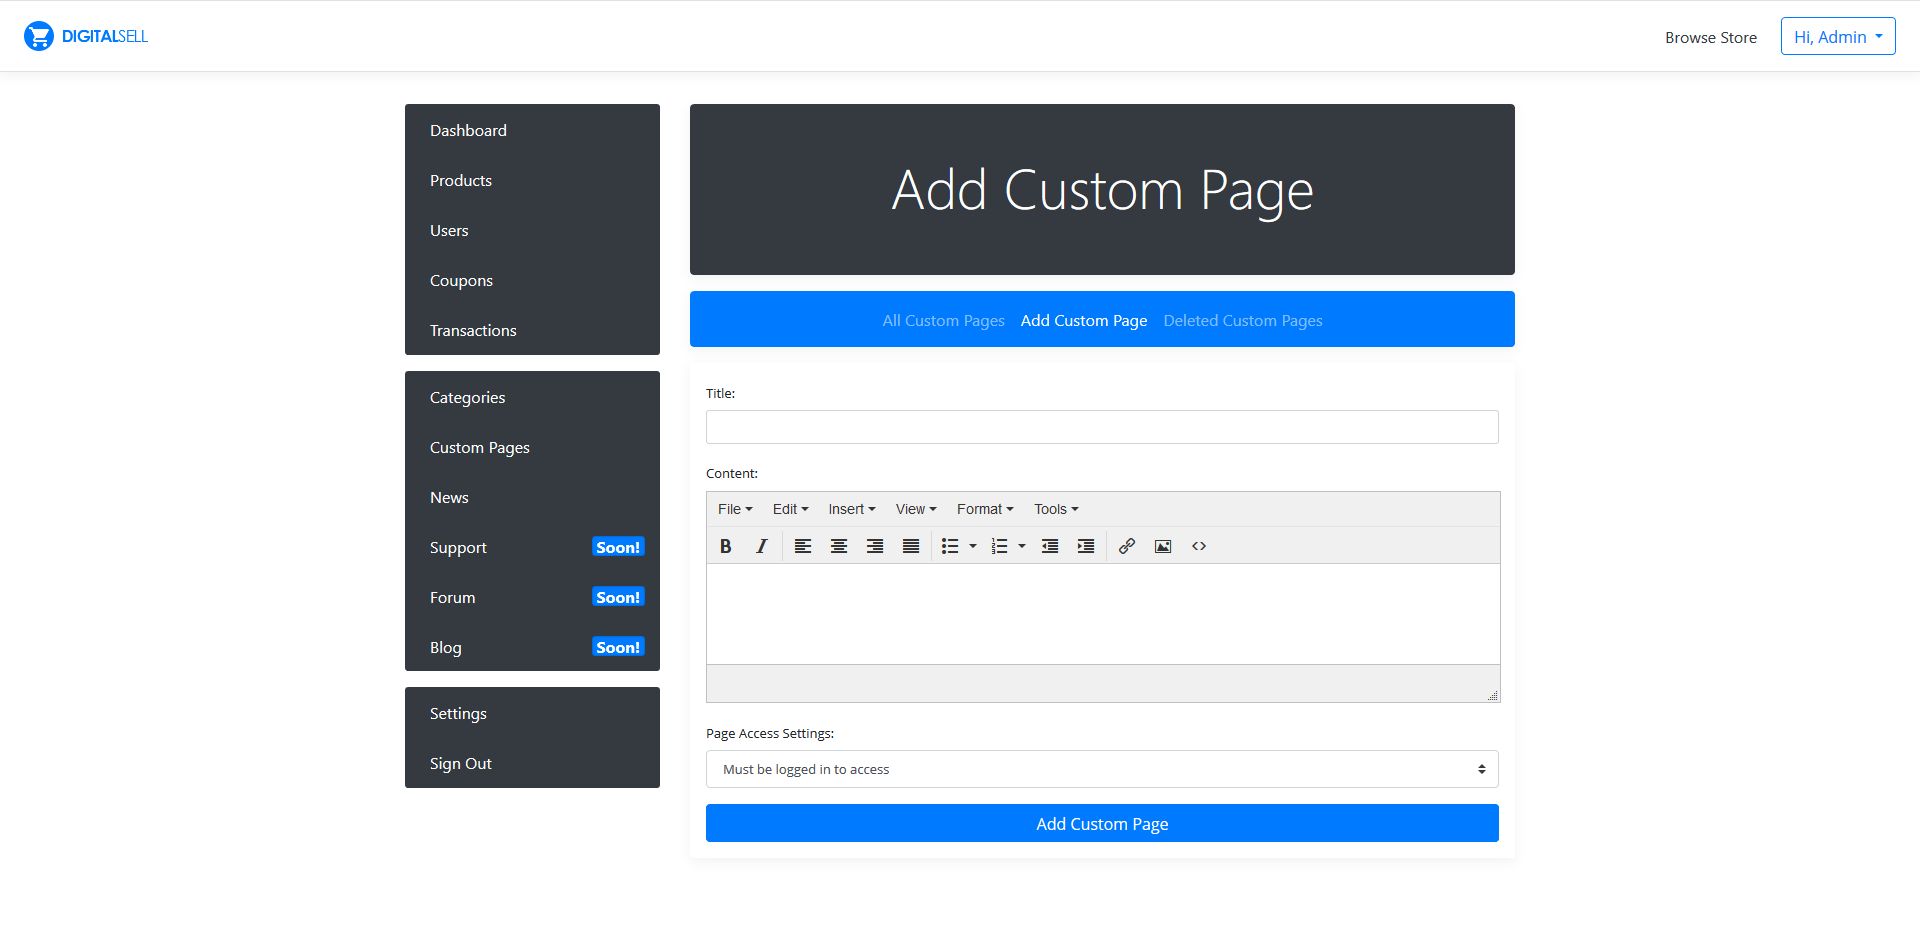Increase indent in the editor toolbar
Image resolution: width=1920 pixels, height=940 pixels.
pyautogui.click(x=1086, y=546)
